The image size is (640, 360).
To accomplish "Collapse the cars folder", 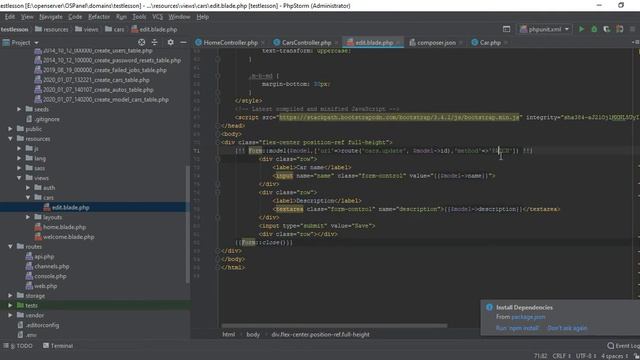I will (x=28, y=198).
